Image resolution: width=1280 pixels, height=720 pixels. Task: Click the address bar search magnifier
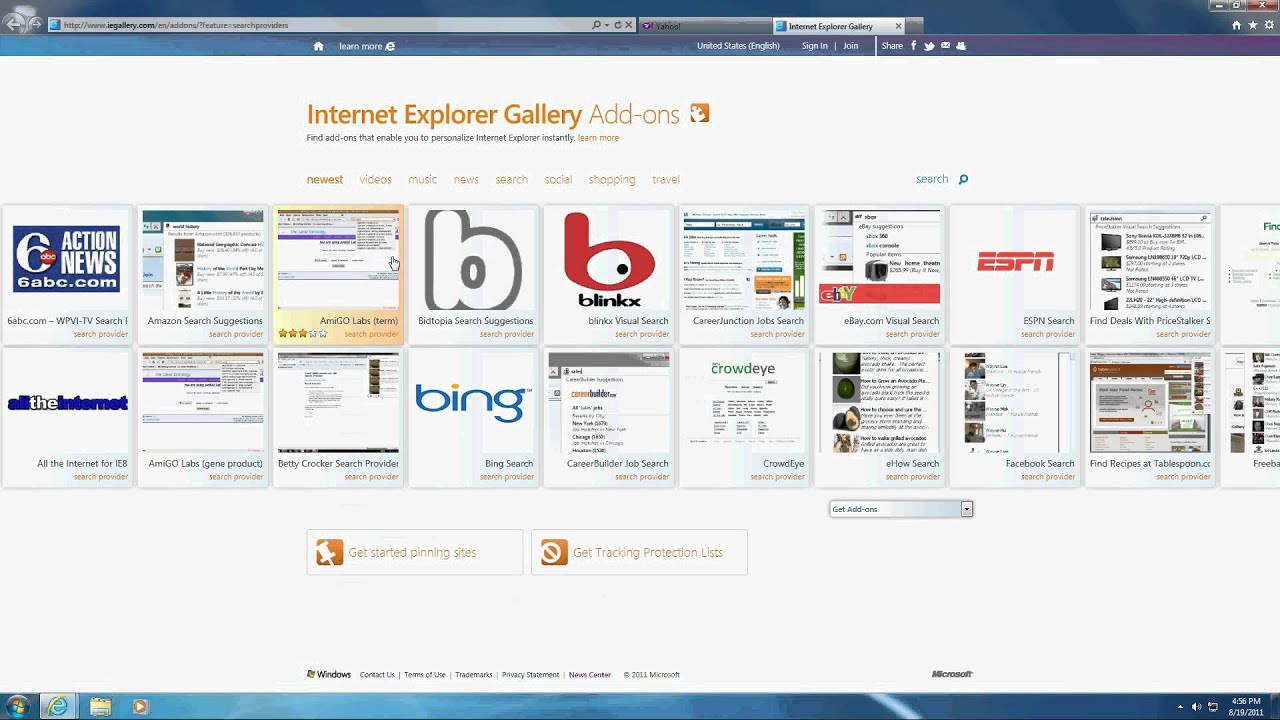click(x=596, y=25)
